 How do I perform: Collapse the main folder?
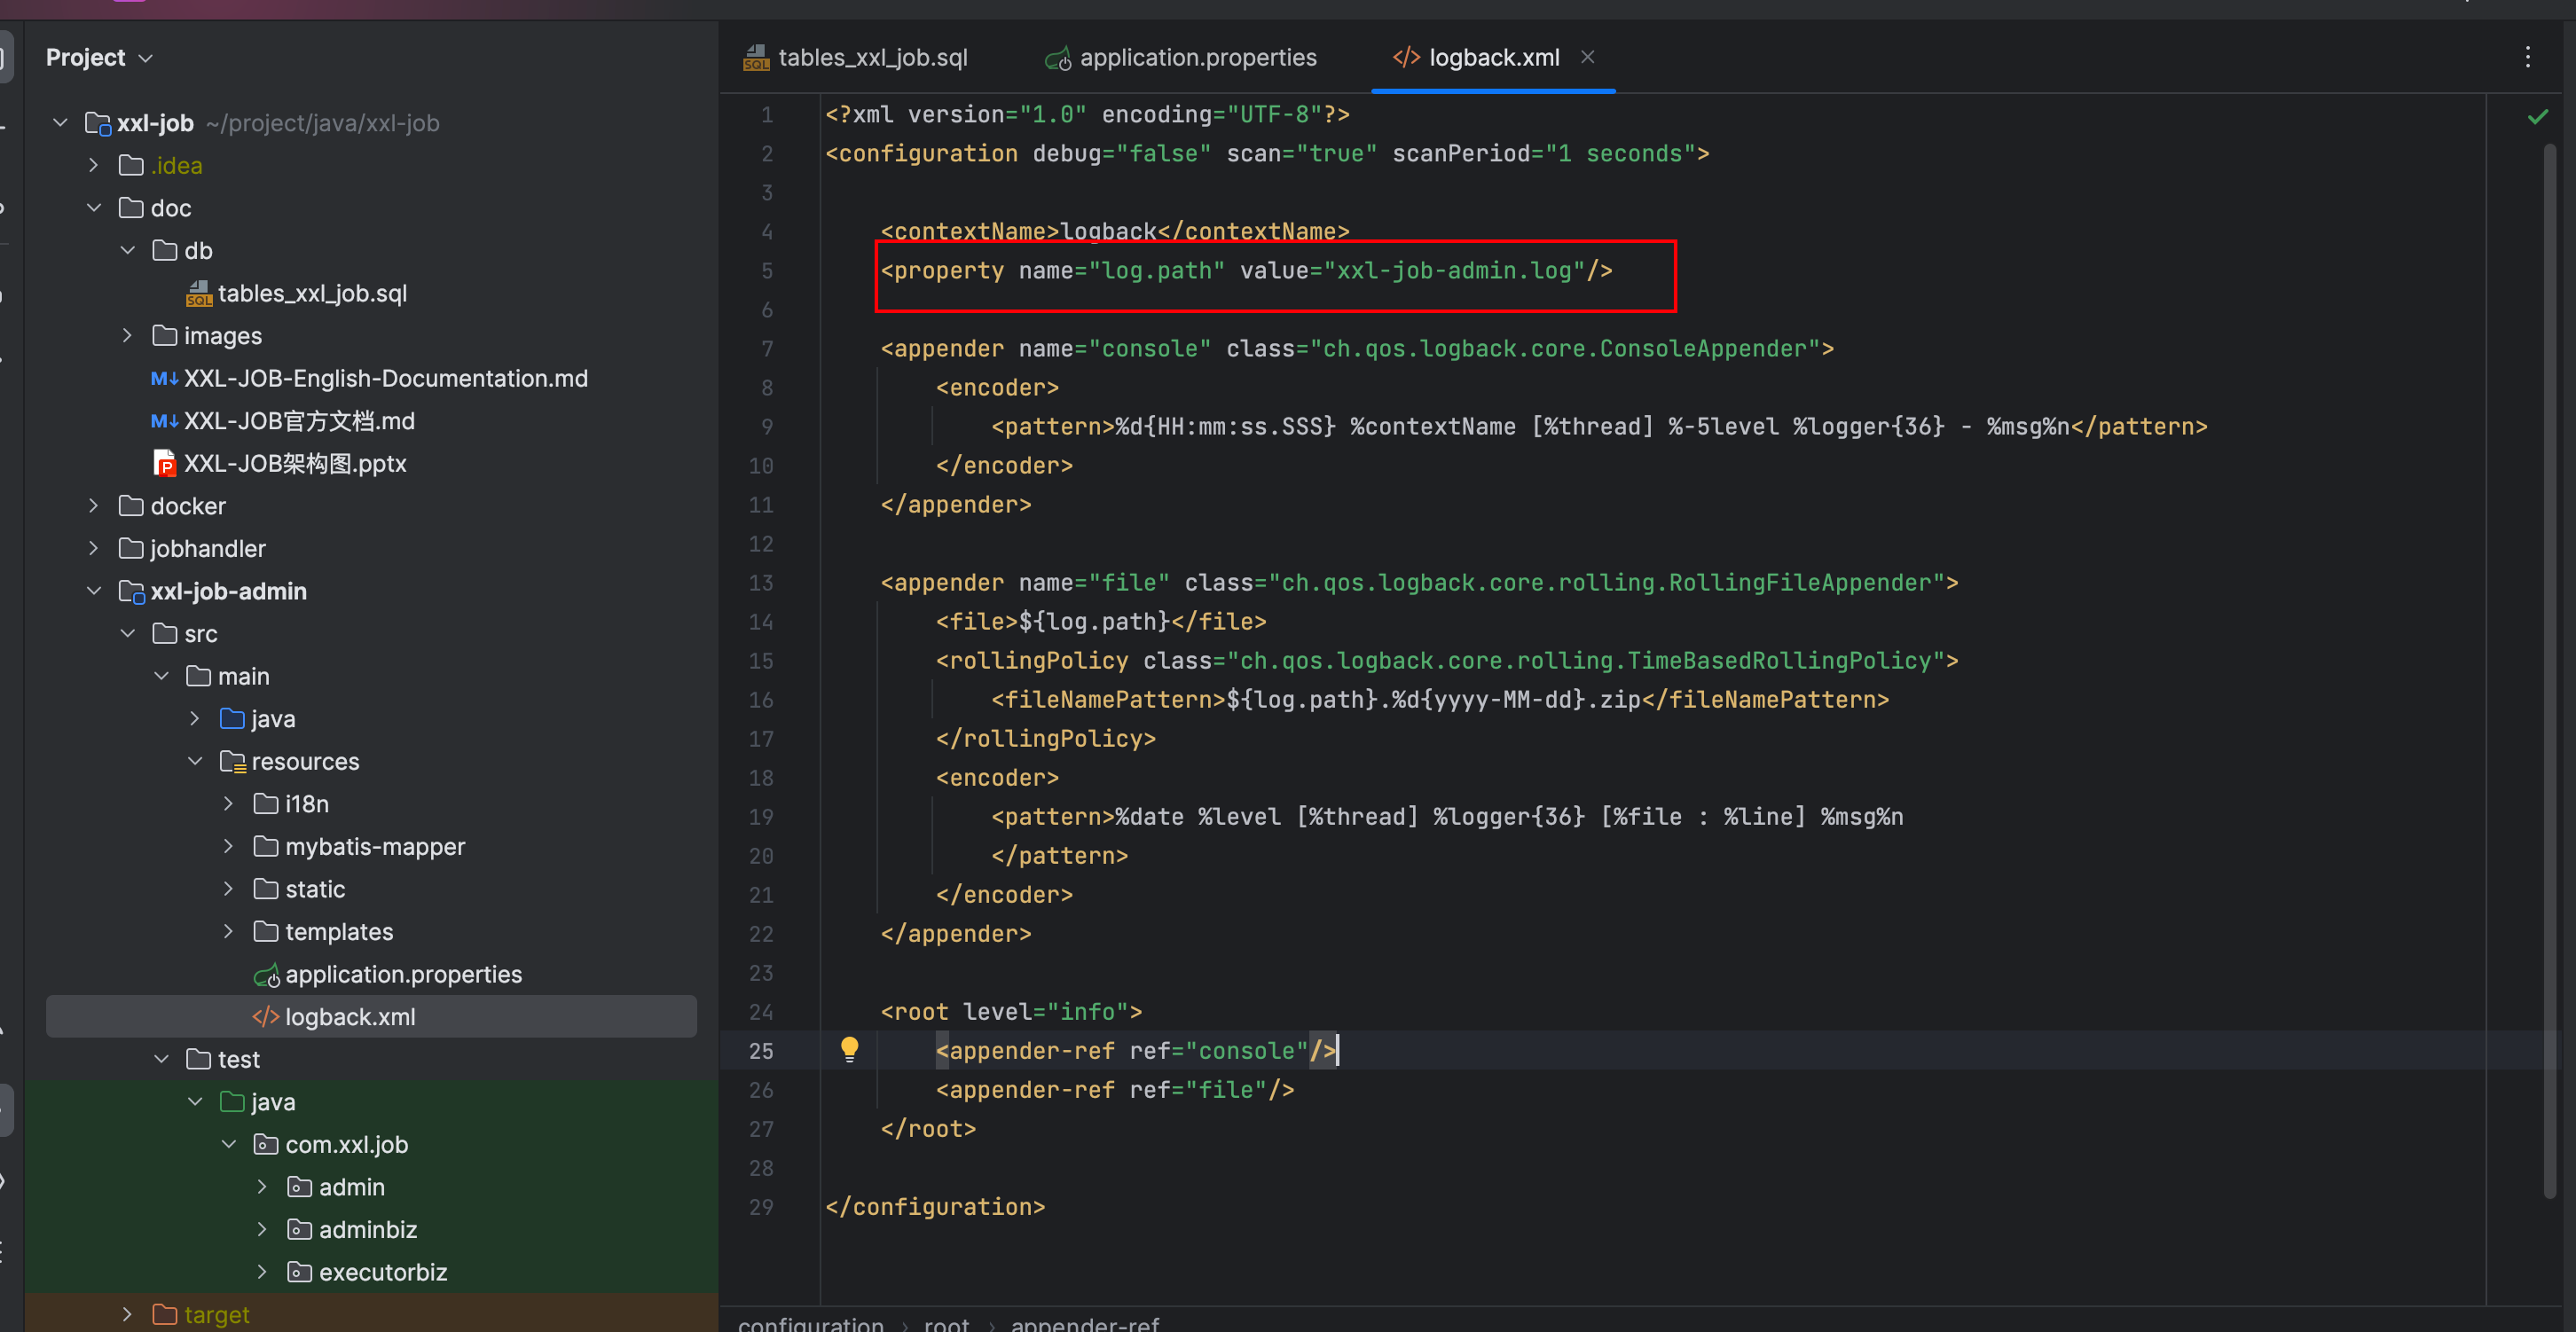(x=161, y=676)
